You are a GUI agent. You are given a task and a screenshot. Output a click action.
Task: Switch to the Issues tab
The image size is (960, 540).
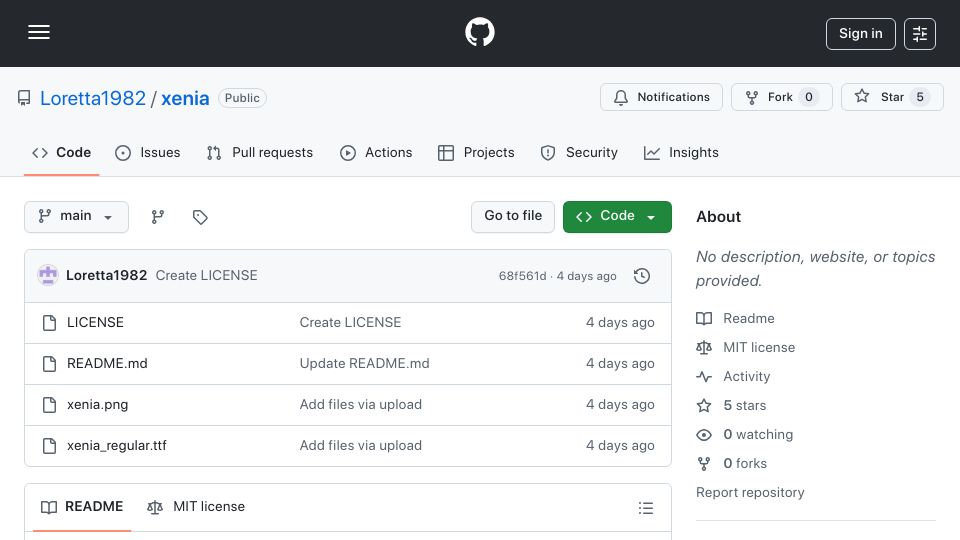click(x=148, y=152)
